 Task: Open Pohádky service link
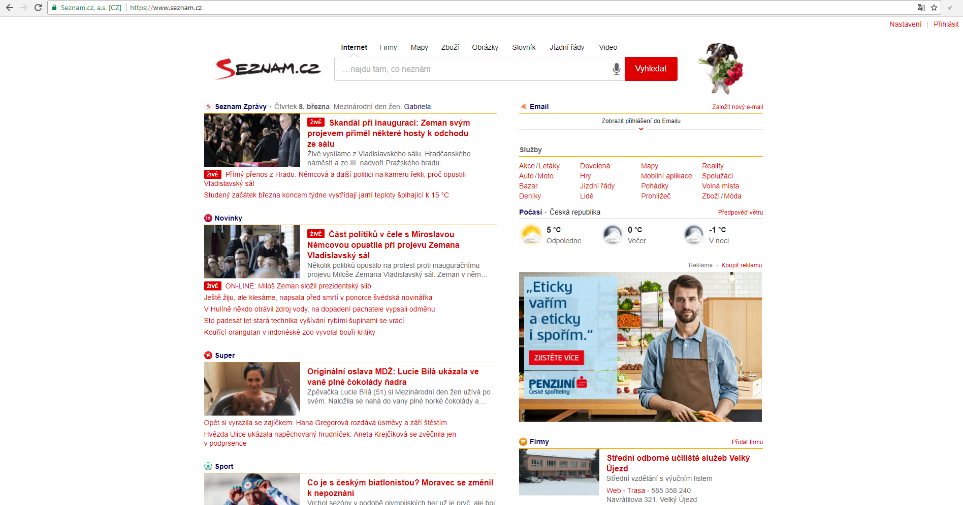[x=655, y=186]
